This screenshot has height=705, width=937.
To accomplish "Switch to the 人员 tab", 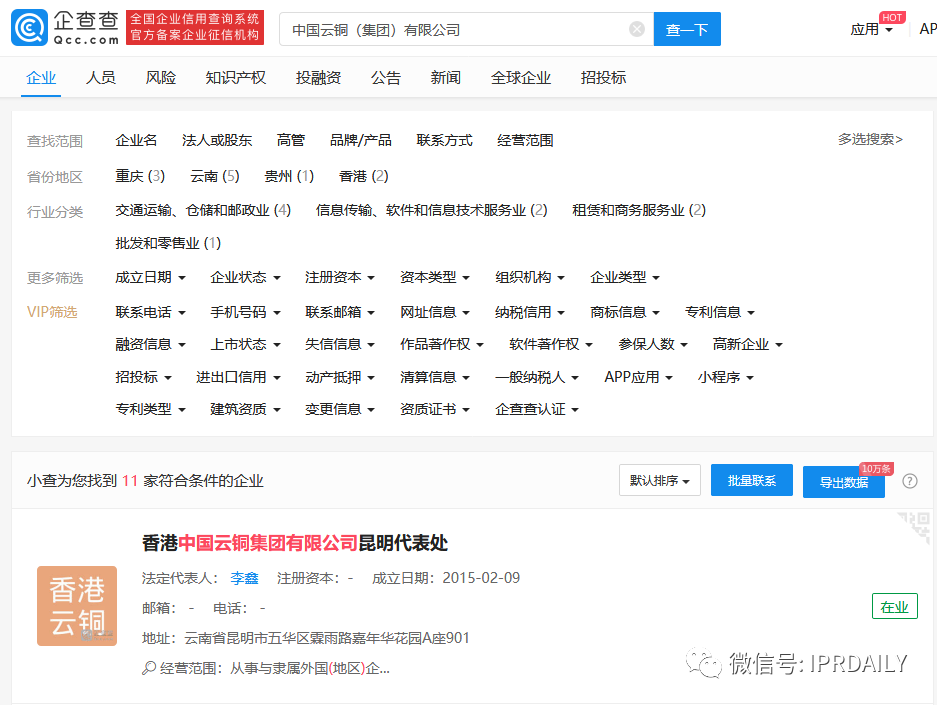I will coord(100,78).
